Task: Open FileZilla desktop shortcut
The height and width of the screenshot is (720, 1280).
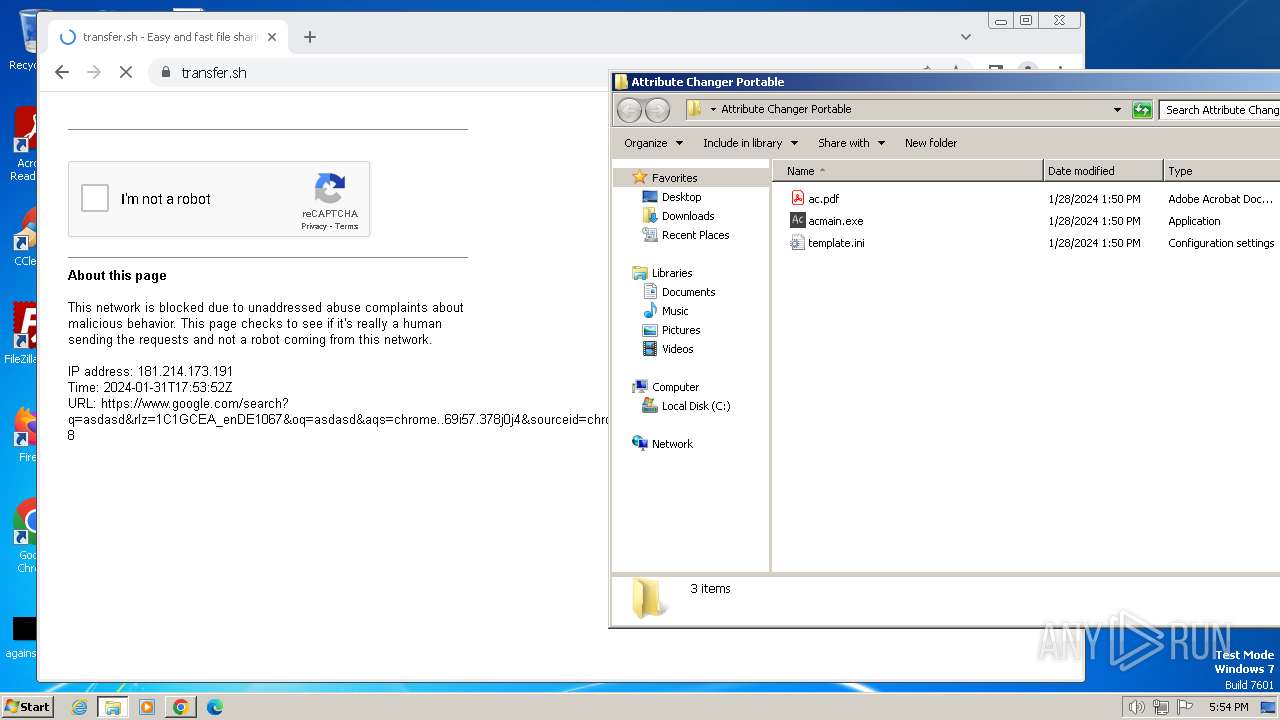Action: 22,334
